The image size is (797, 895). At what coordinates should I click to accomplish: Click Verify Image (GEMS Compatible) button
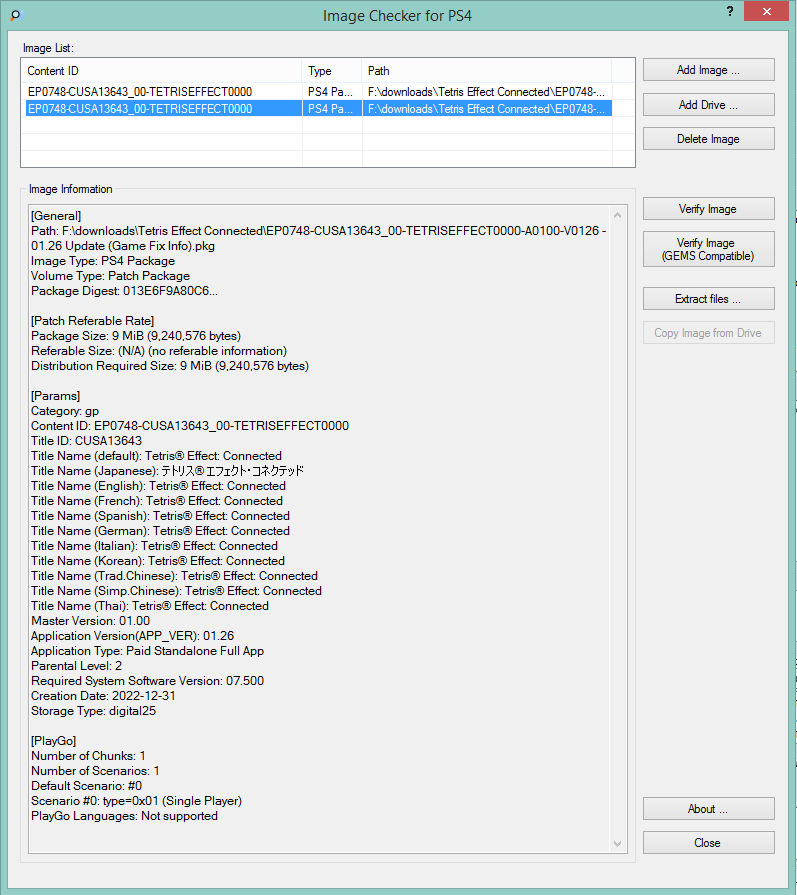tap(709, 249)
